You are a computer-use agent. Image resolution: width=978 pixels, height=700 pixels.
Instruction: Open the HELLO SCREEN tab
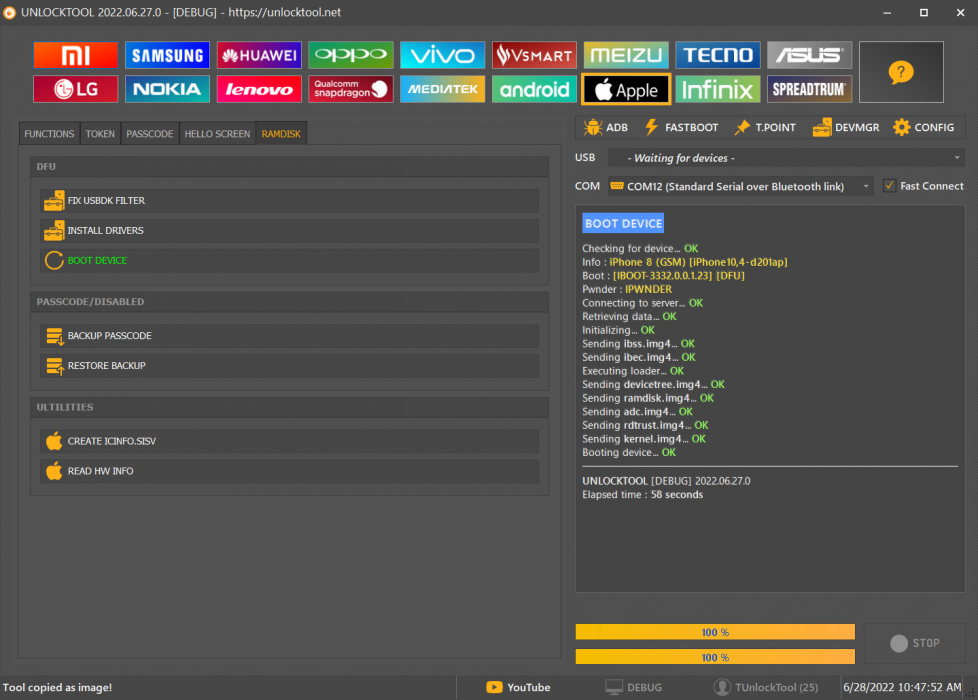tap(217, 134)
